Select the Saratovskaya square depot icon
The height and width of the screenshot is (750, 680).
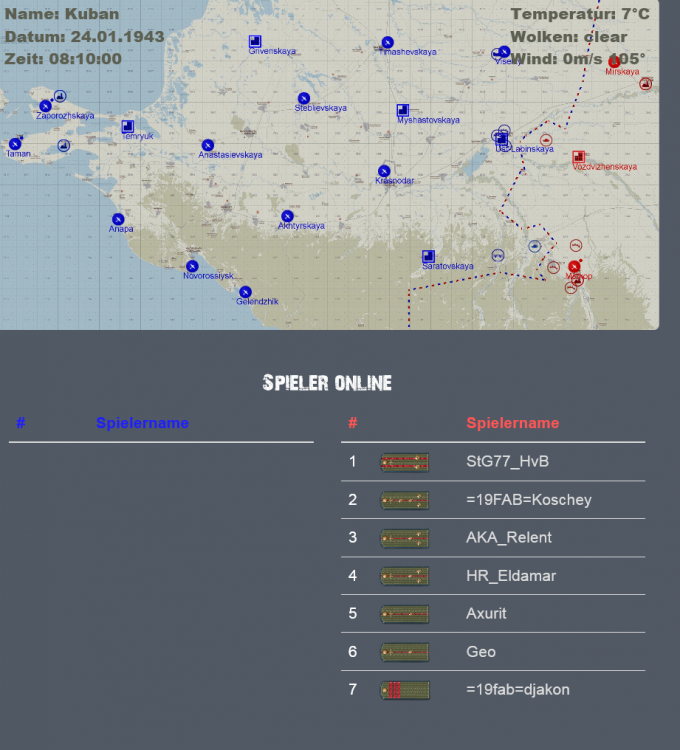(428, 256)
